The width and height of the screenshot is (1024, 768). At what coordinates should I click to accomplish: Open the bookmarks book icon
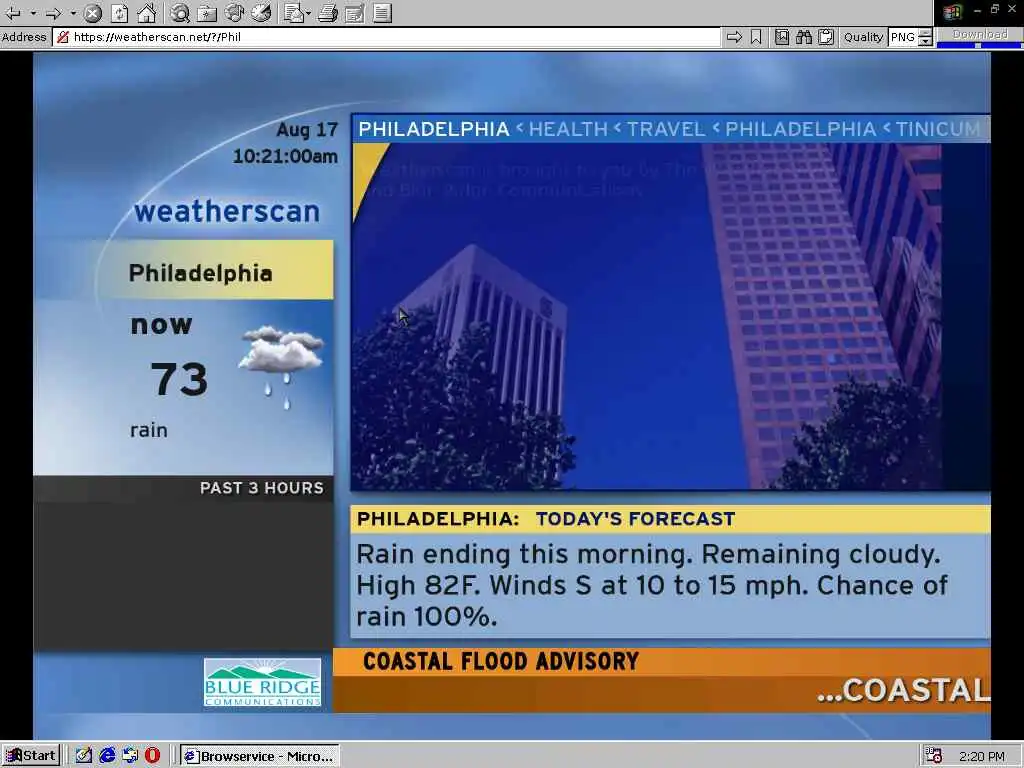click(782, 37)
